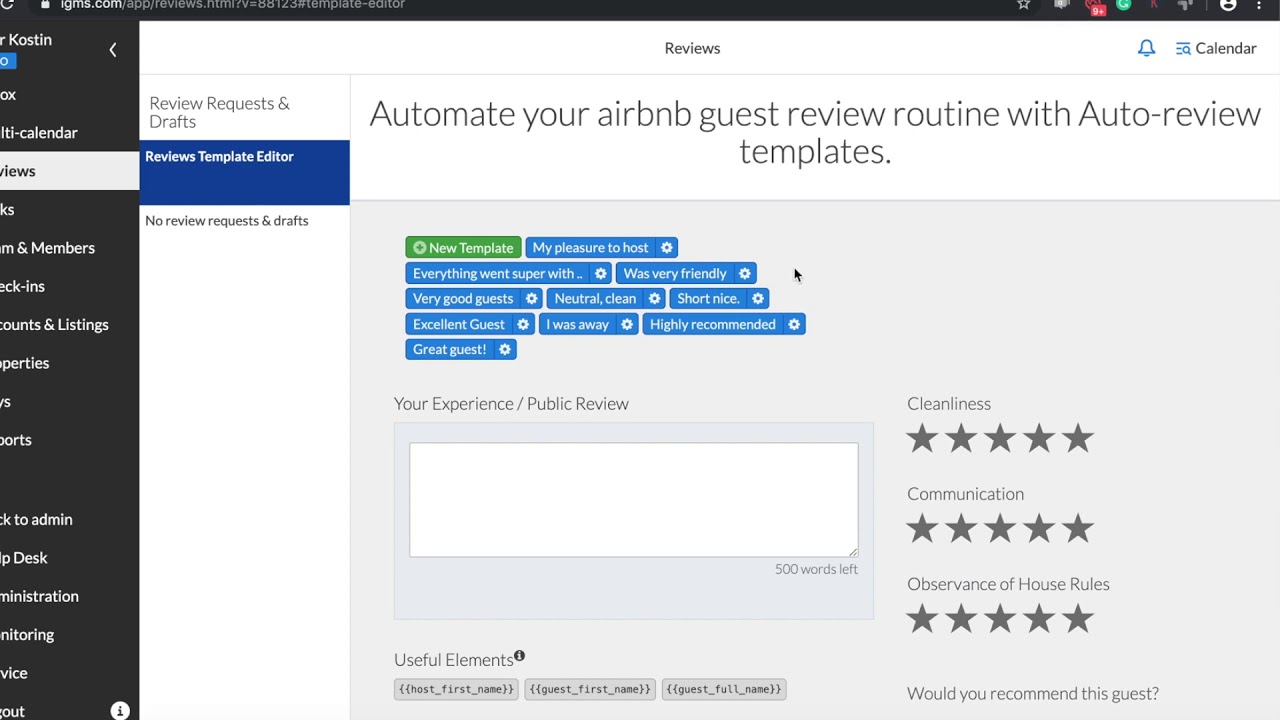Open settings gear for Was very friendly template

(x=745, y=274)
